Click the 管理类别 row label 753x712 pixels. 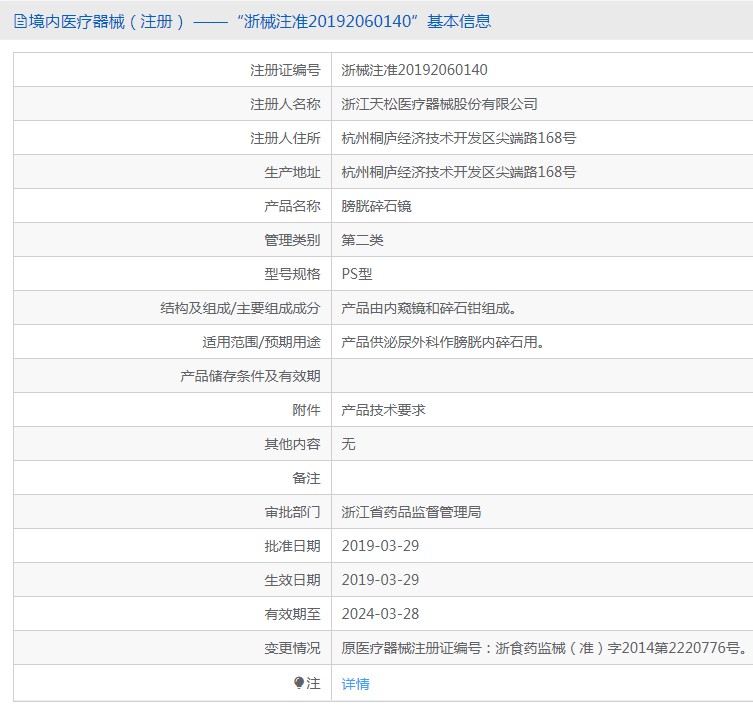292,240
